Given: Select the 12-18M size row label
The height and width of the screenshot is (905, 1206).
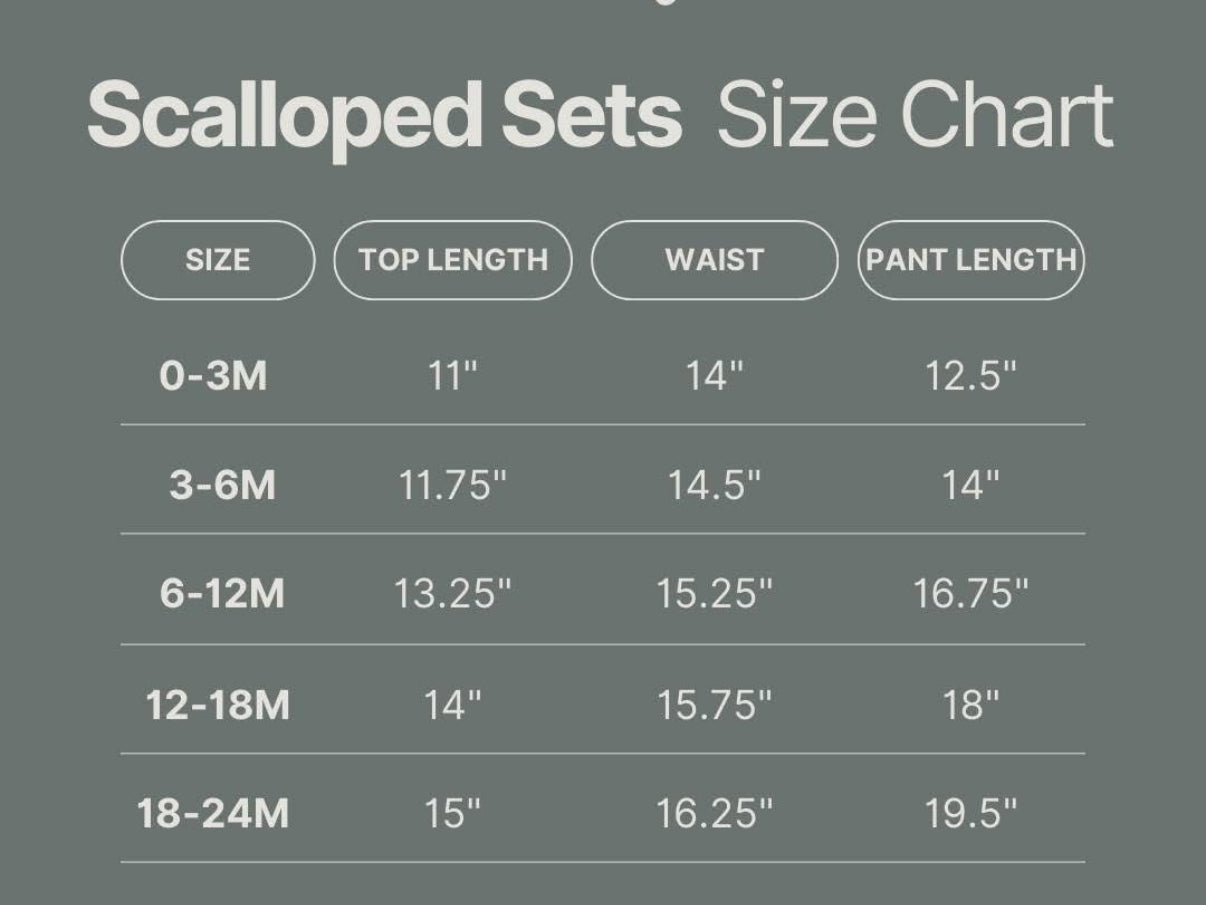Looking at the screenshot, I should coord(218,705).
